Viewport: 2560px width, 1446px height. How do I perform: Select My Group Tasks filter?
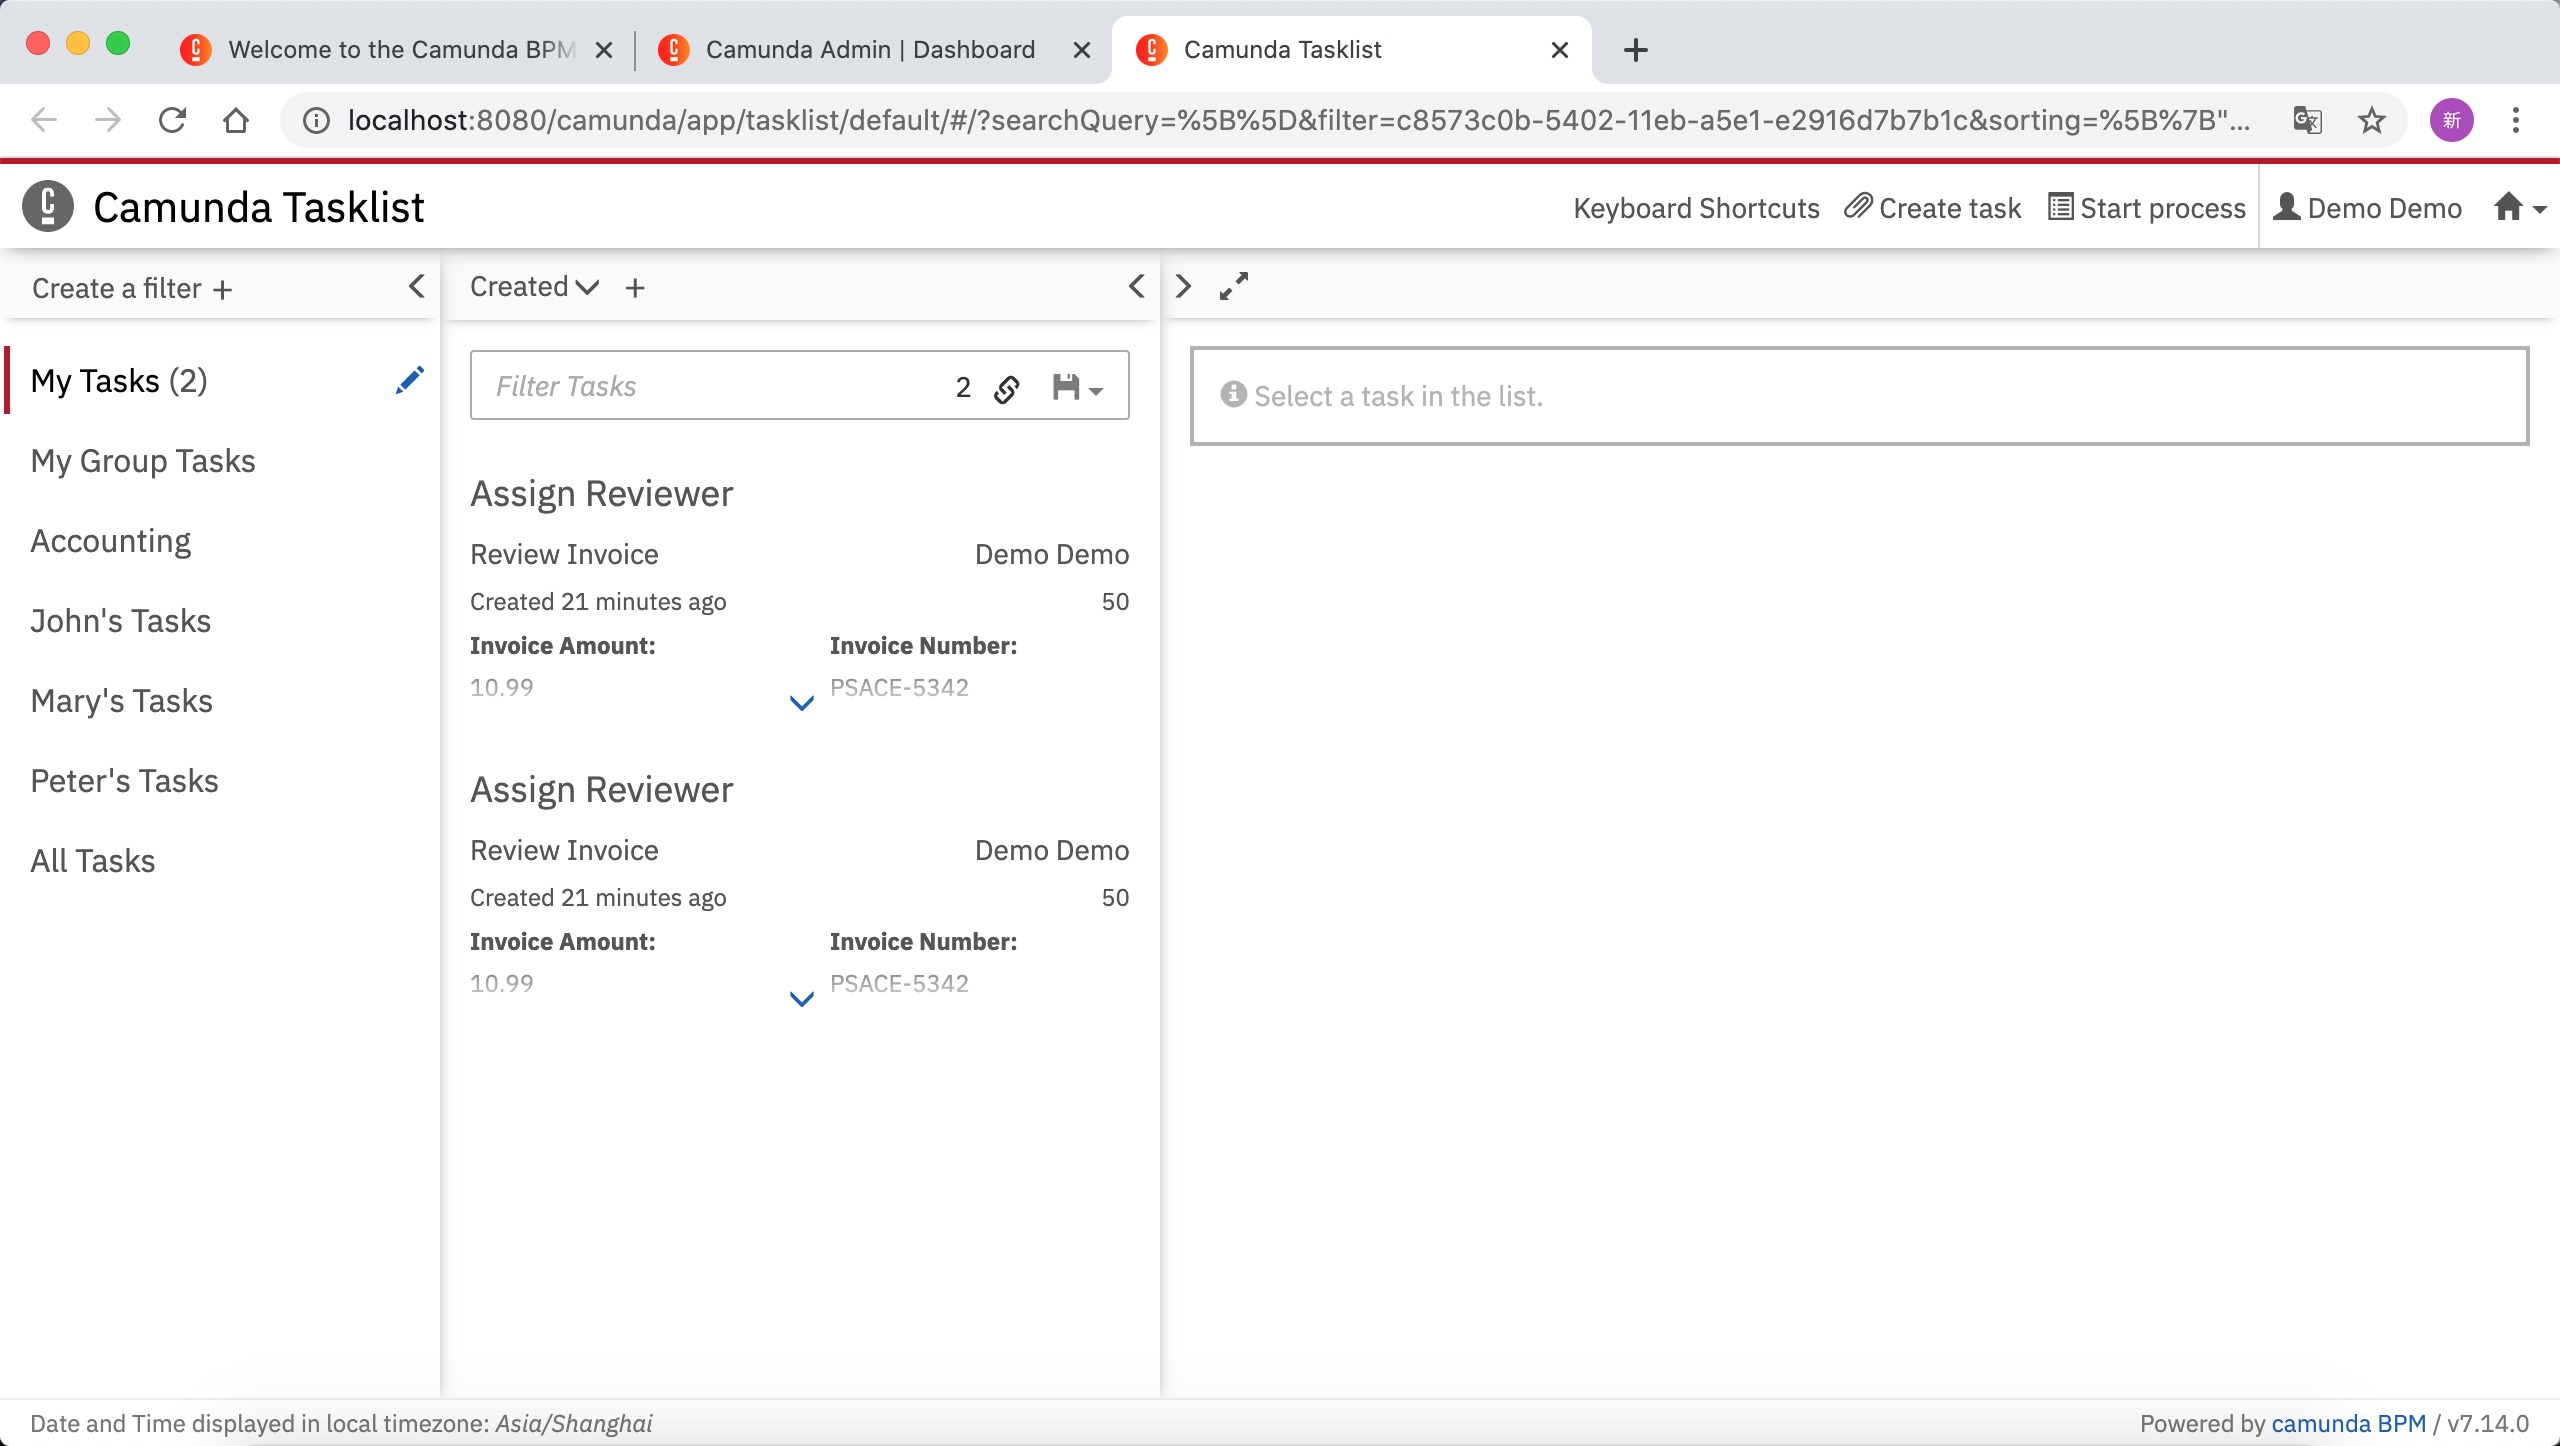pos(142,459)
